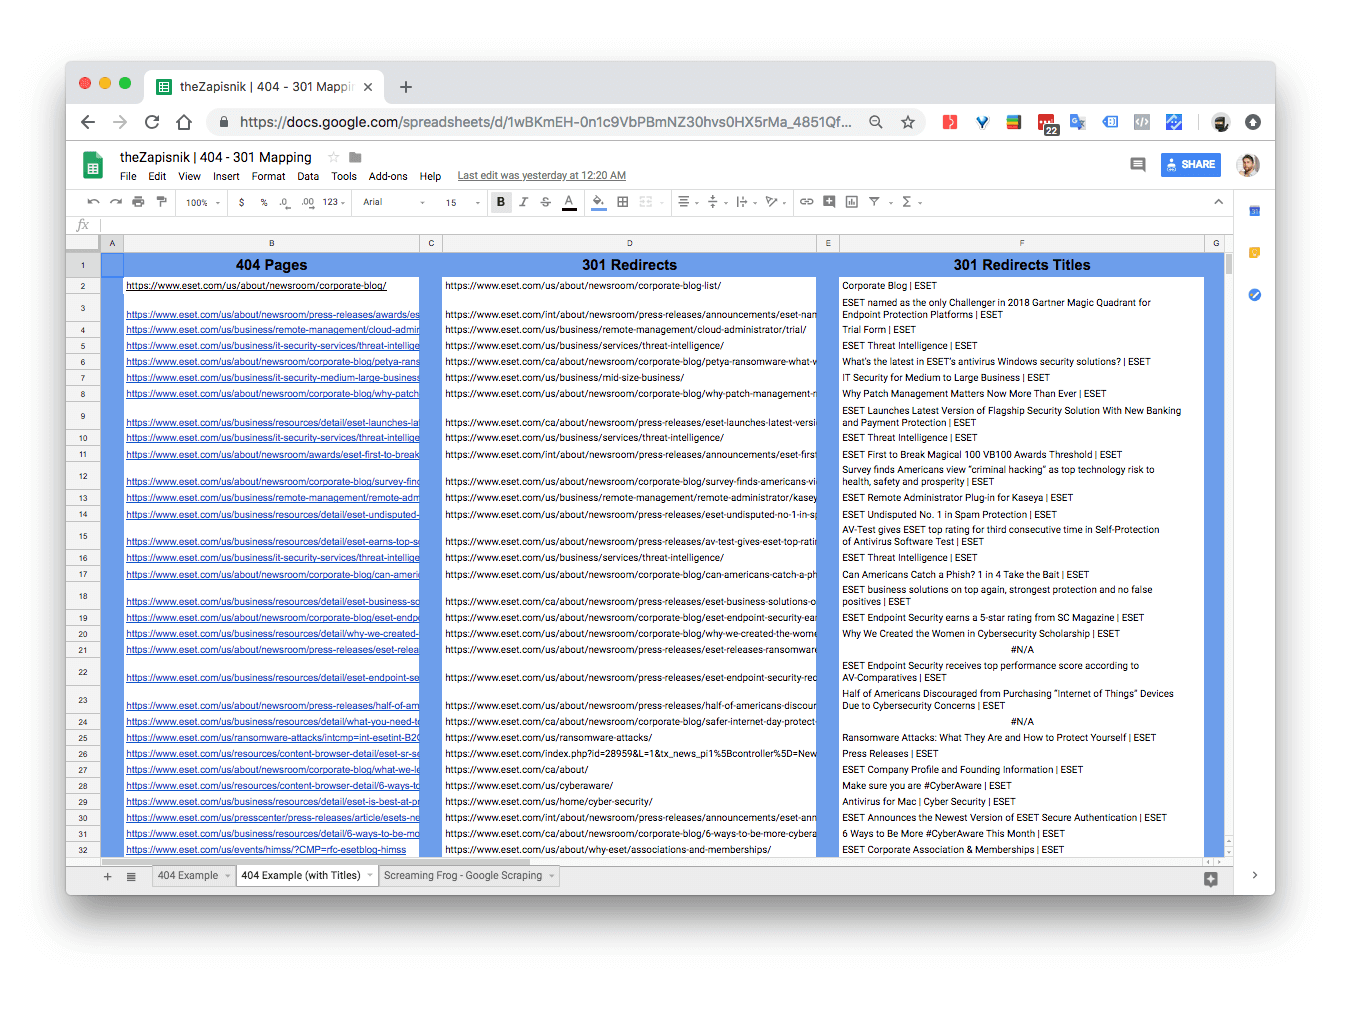1349x1025 pixels.
Task: Open the Insert menu
Action: click(226, 176)
